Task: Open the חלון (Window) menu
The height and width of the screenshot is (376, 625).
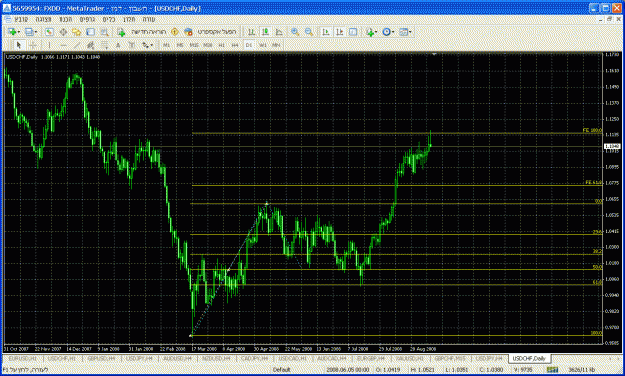Action: 129,19
